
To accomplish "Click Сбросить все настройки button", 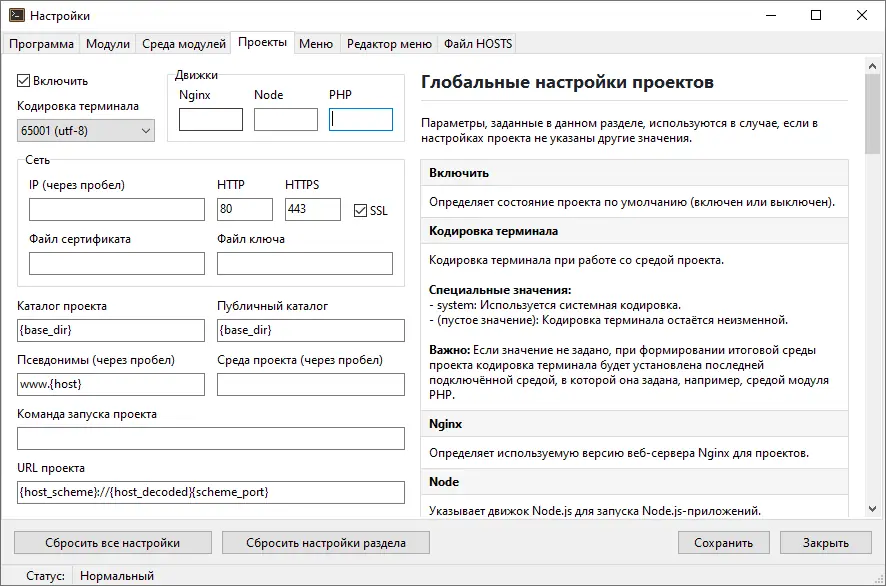I will [113, 543].
